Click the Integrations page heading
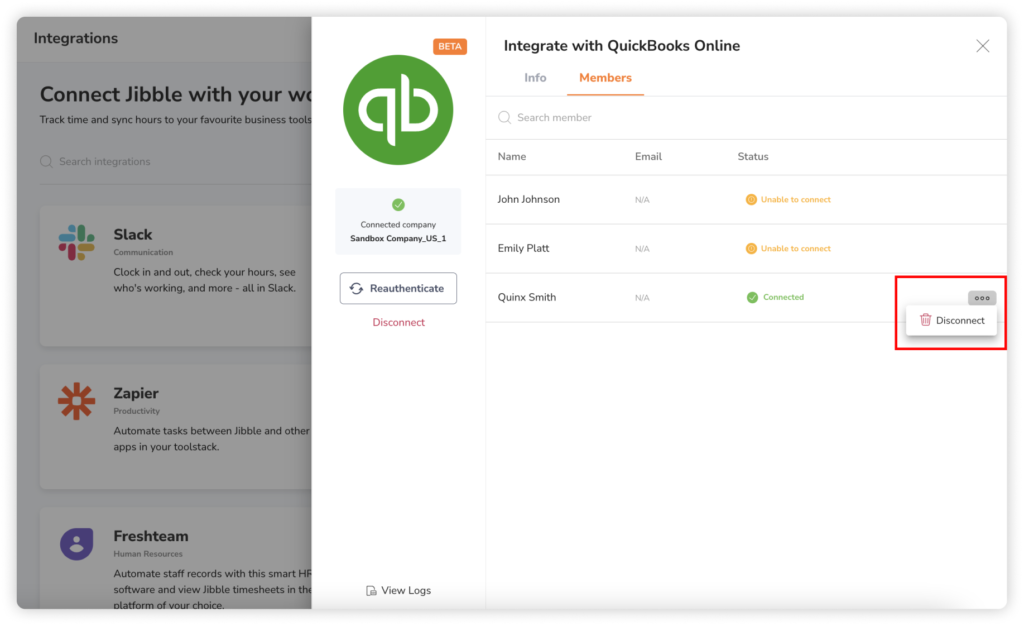 76,39
